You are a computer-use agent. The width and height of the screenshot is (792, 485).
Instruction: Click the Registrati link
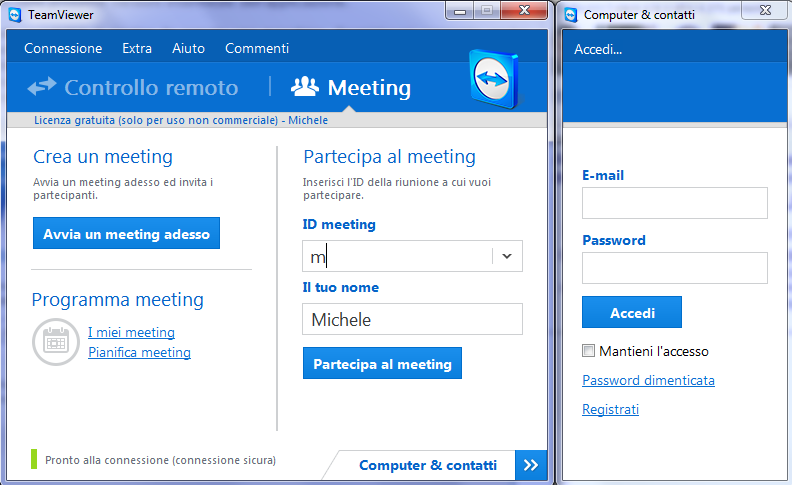(610, 409)
